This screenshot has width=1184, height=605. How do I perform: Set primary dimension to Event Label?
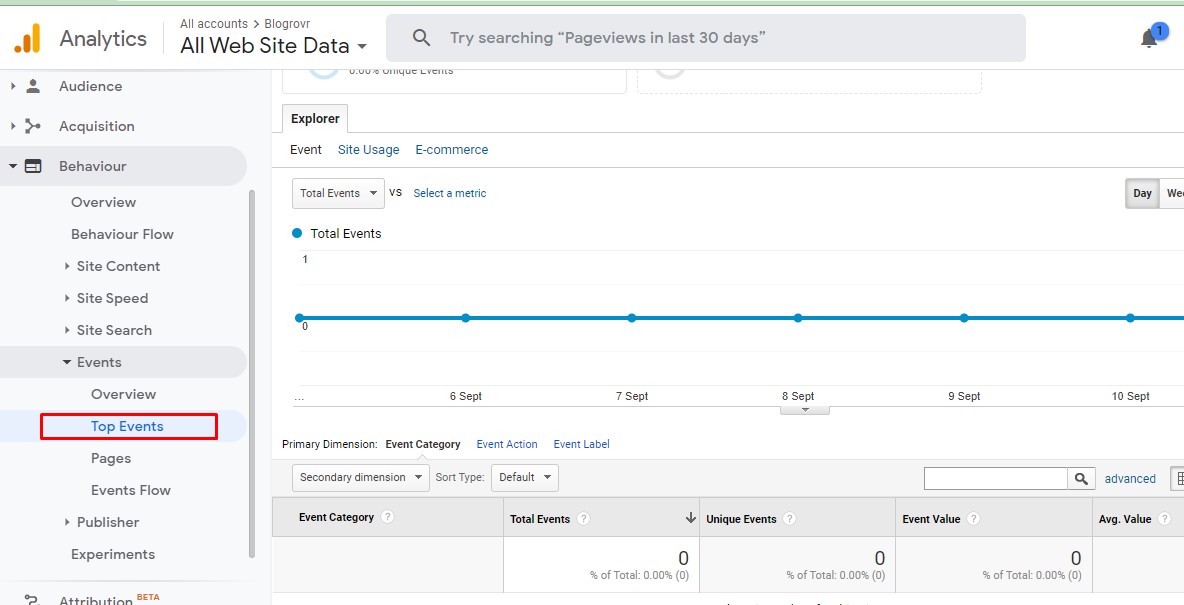point(581,444)
